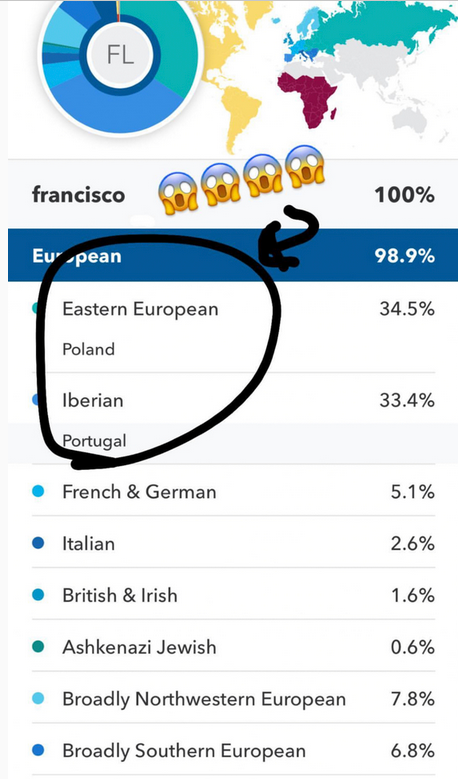
Task: Click the British & Irish color dot
Action: coord(38,595)
